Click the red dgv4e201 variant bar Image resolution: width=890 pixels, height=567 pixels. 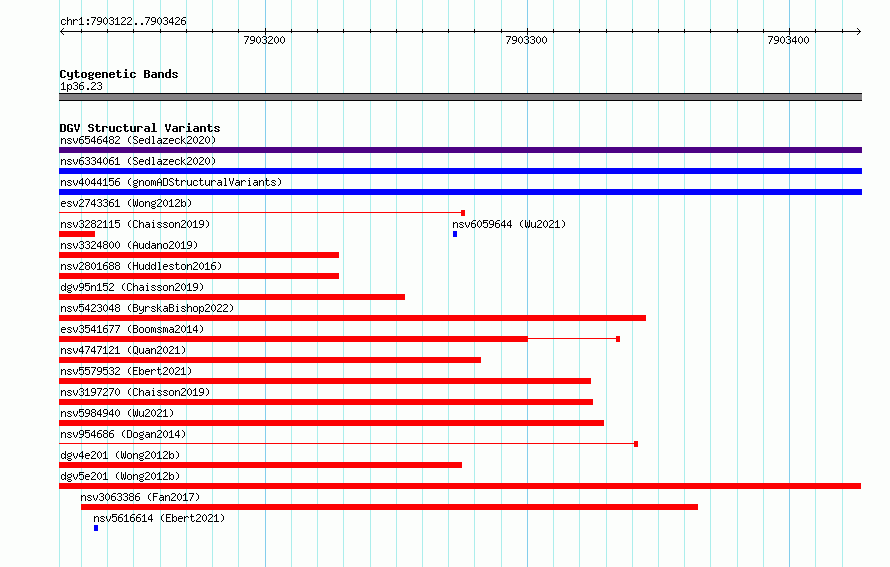pos(261,465)
